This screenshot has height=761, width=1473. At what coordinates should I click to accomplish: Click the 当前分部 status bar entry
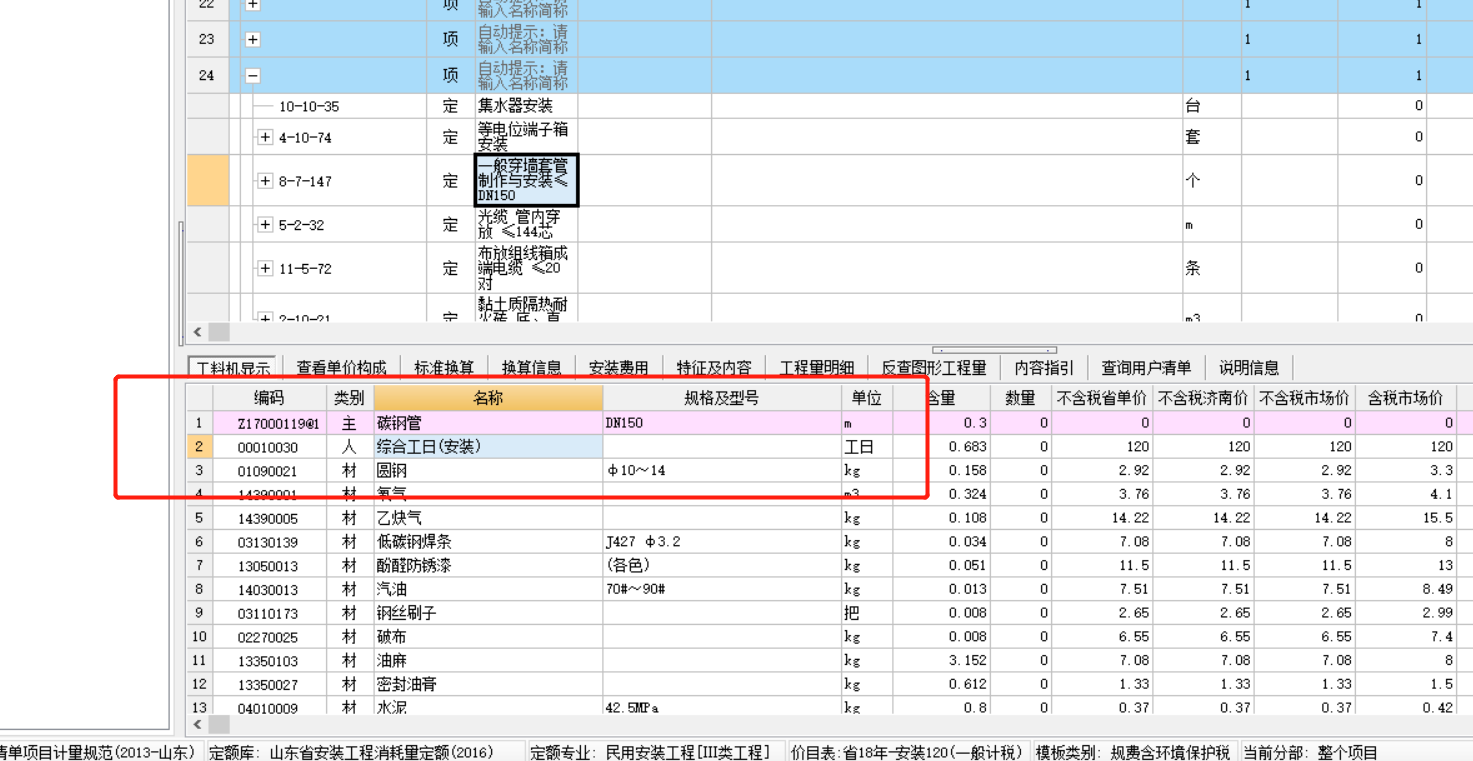[x=1310, y=752]
